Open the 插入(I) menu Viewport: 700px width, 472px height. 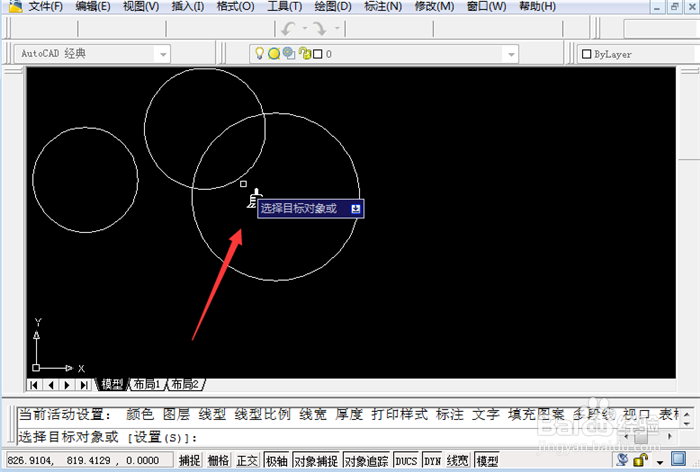(188, 6)
